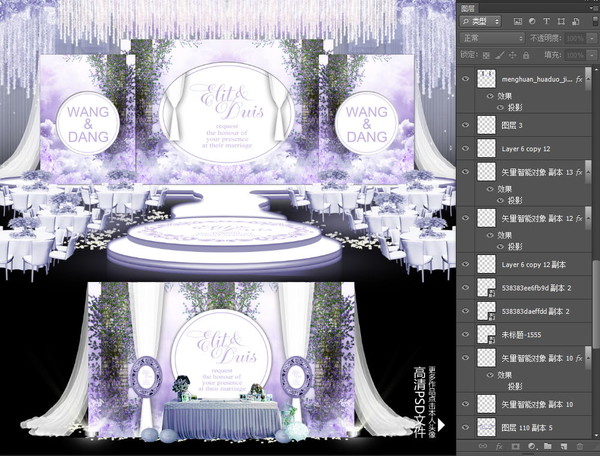
Task: Open the 填充 fill slider arrow
Action: coord(593,55)
